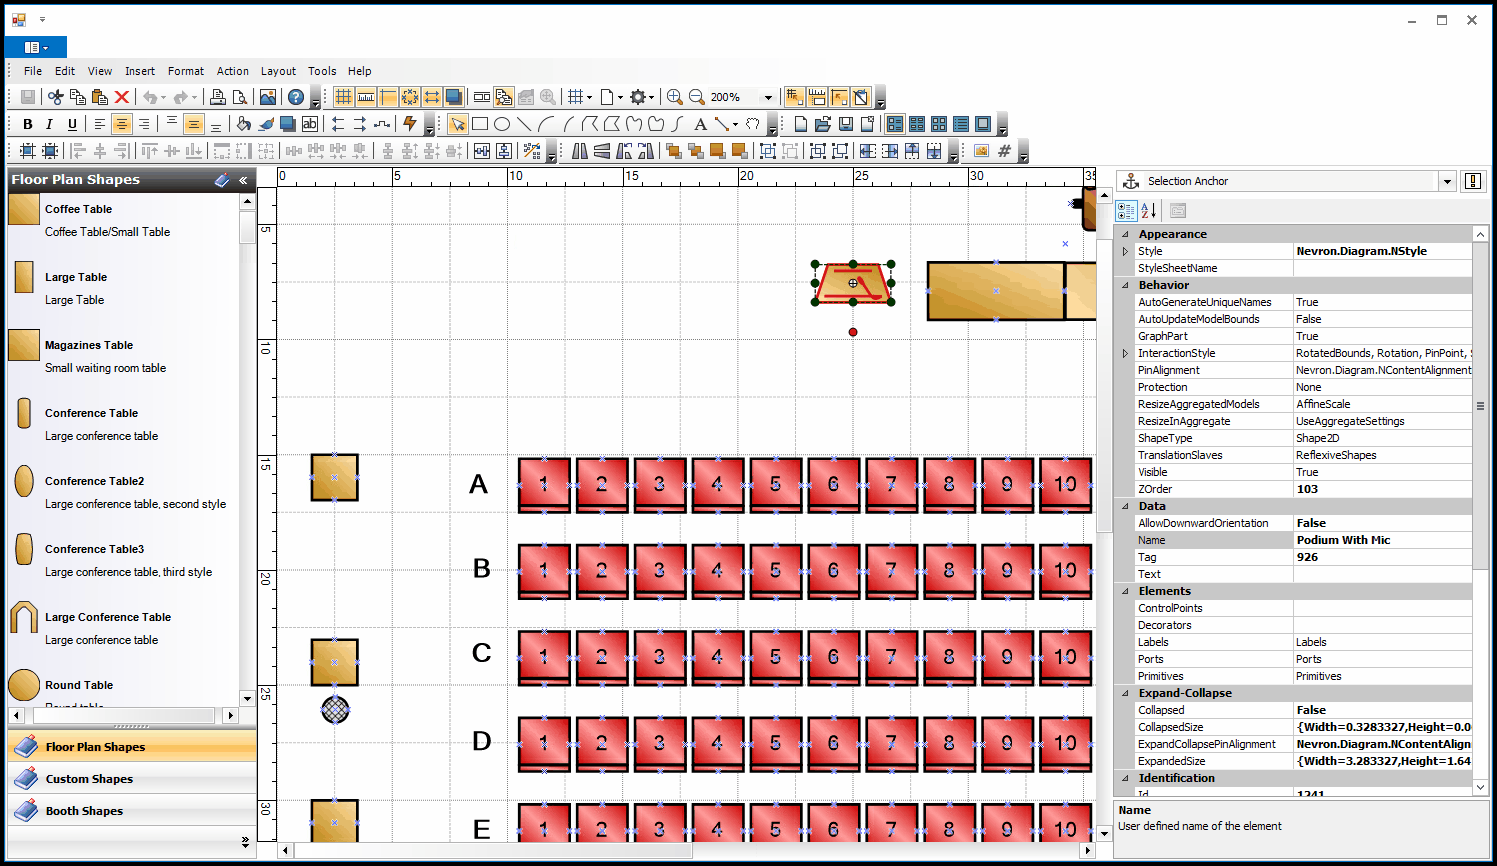Screen dimensions: 1497x866
Task: Click the hash symbol toolbar icon
Action: point(1004,151)
